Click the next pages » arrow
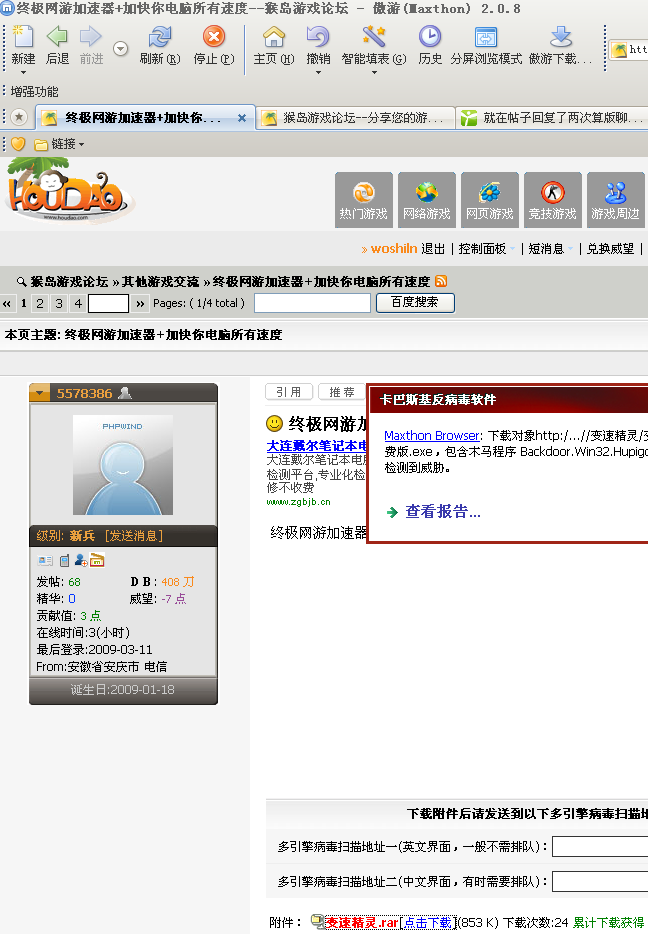The width and height of the screenshot is (648, 934). (x=140, y=303)
